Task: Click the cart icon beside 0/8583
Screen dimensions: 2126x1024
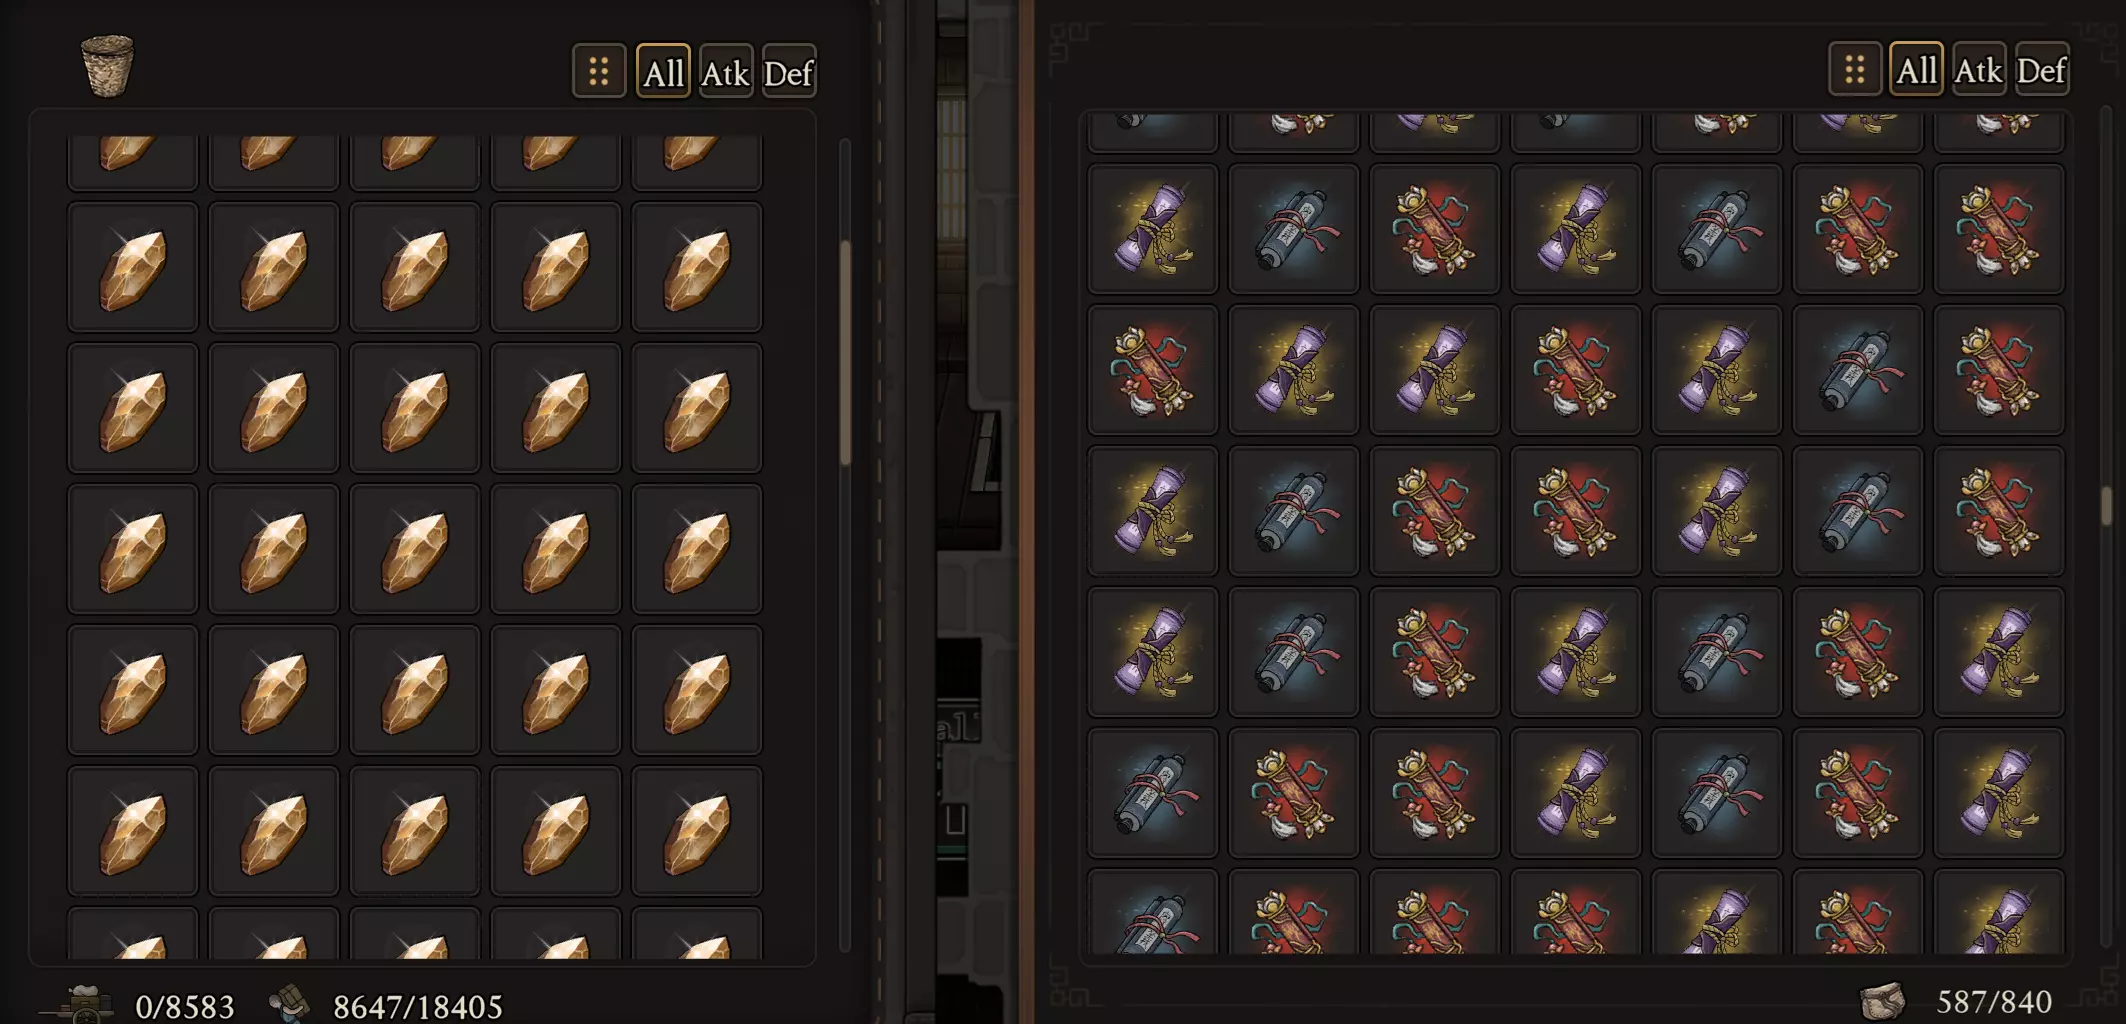Action: [x=82, y=1004]
